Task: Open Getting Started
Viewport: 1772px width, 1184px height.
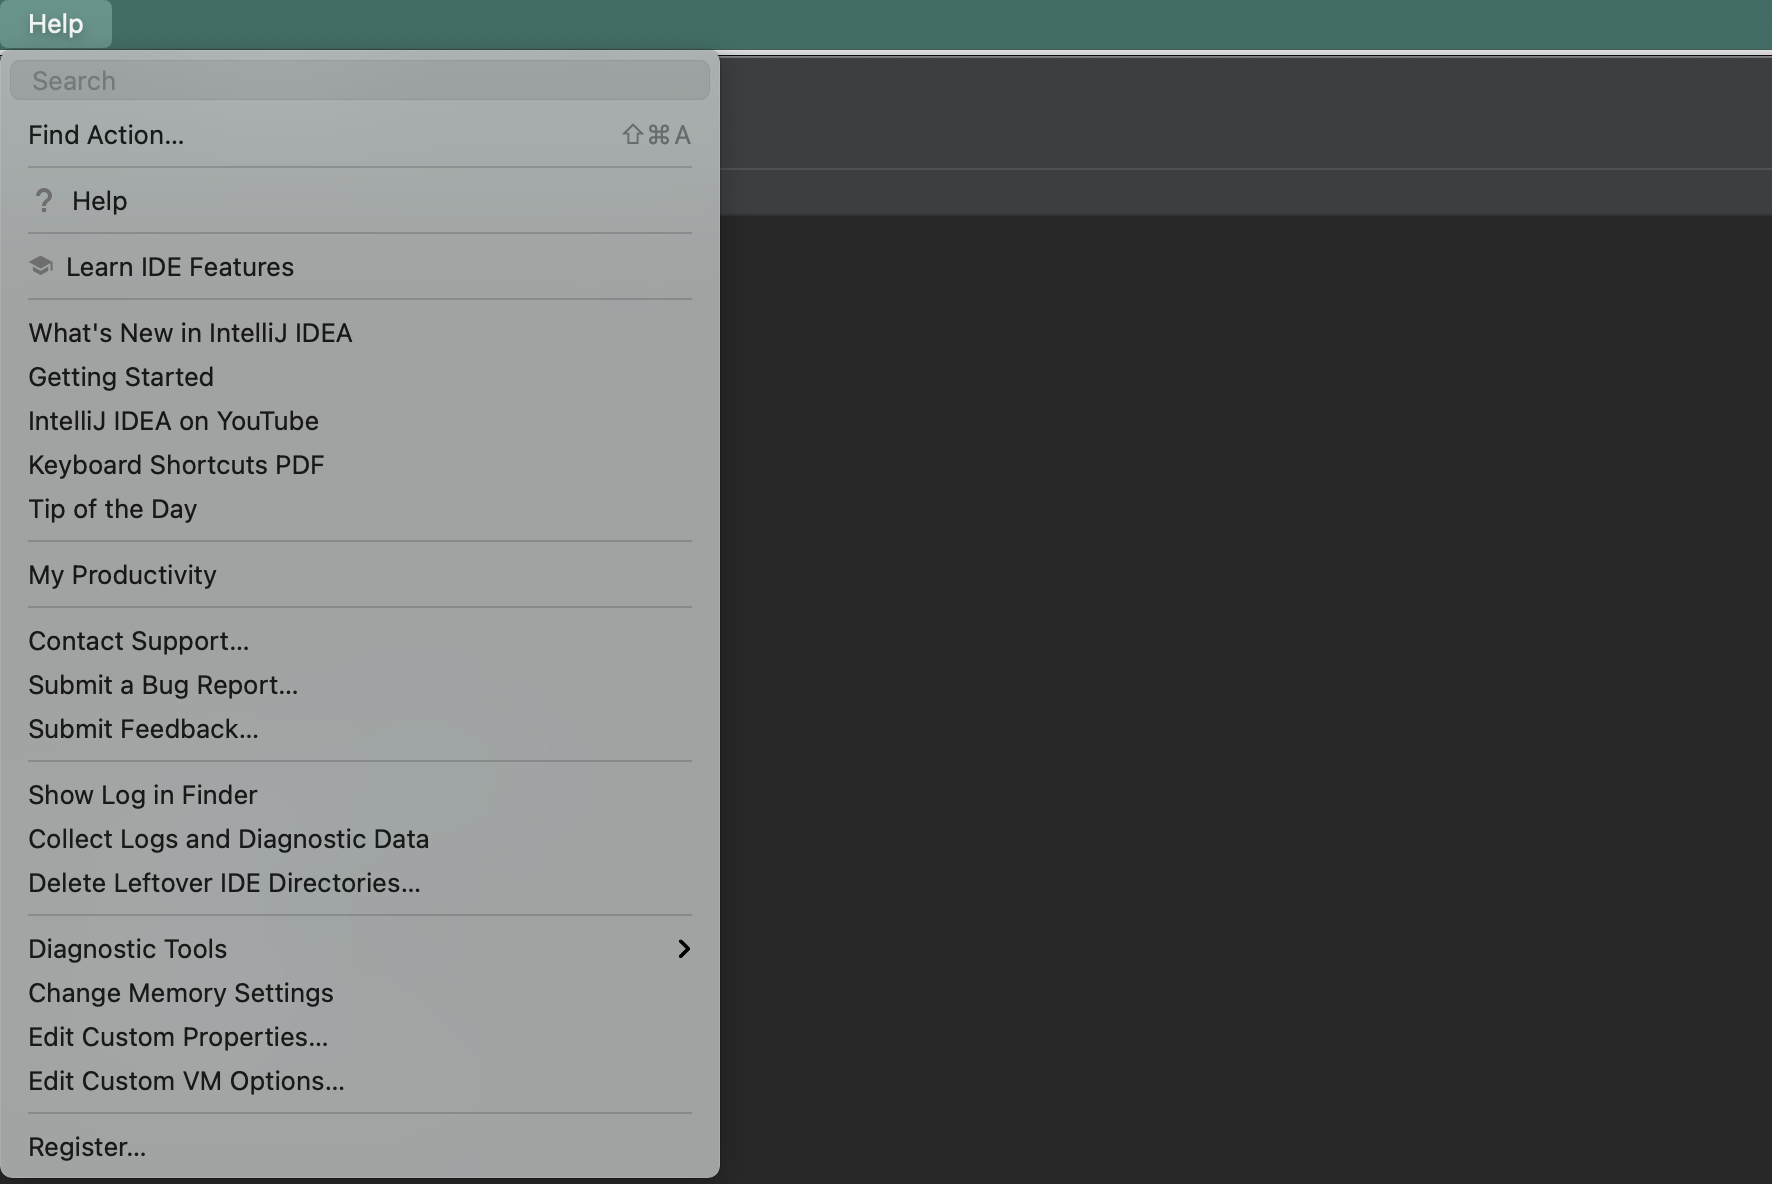Action: pyautogui.click(x=121, y=377)
